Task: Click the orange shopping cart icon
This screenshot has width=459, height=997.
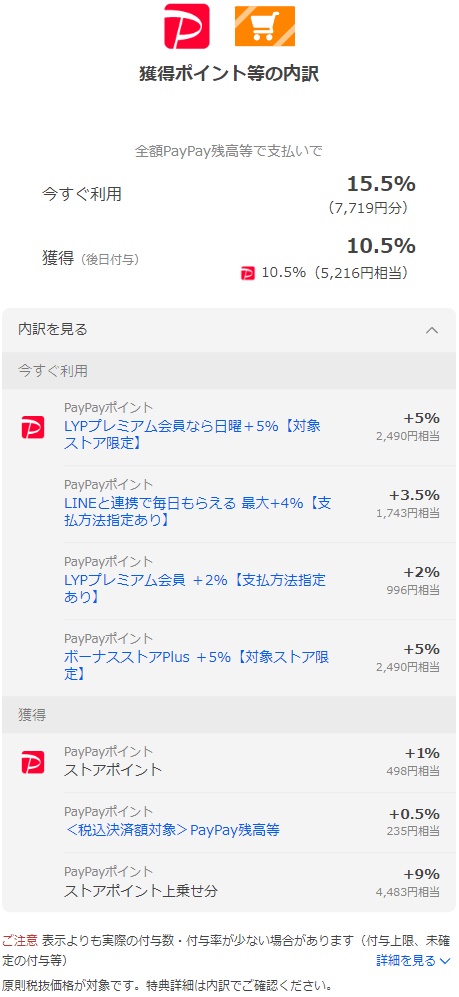Action: 264,26
